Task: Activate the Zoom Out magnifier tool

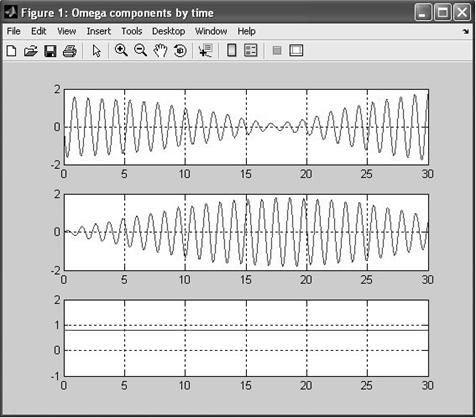Action: (x=140, y=51)
